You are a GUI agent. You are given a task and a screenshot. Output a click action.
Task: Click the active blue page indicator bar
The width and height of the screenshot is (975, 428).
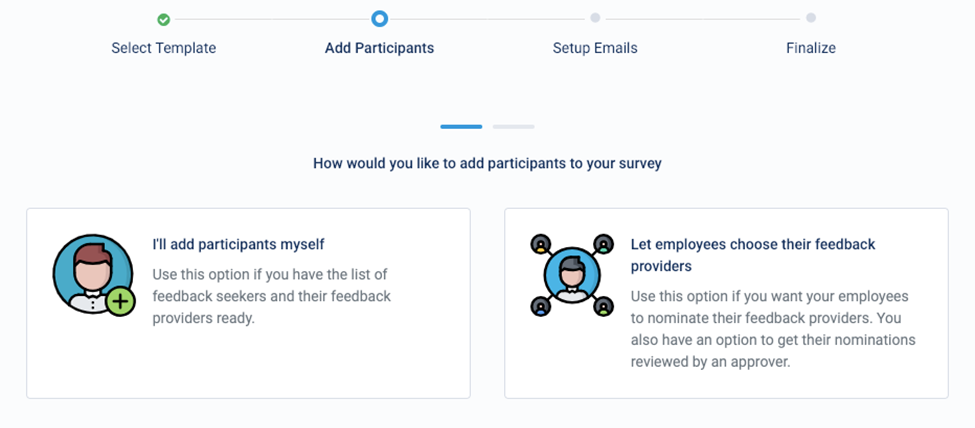[x=461, y=127]
